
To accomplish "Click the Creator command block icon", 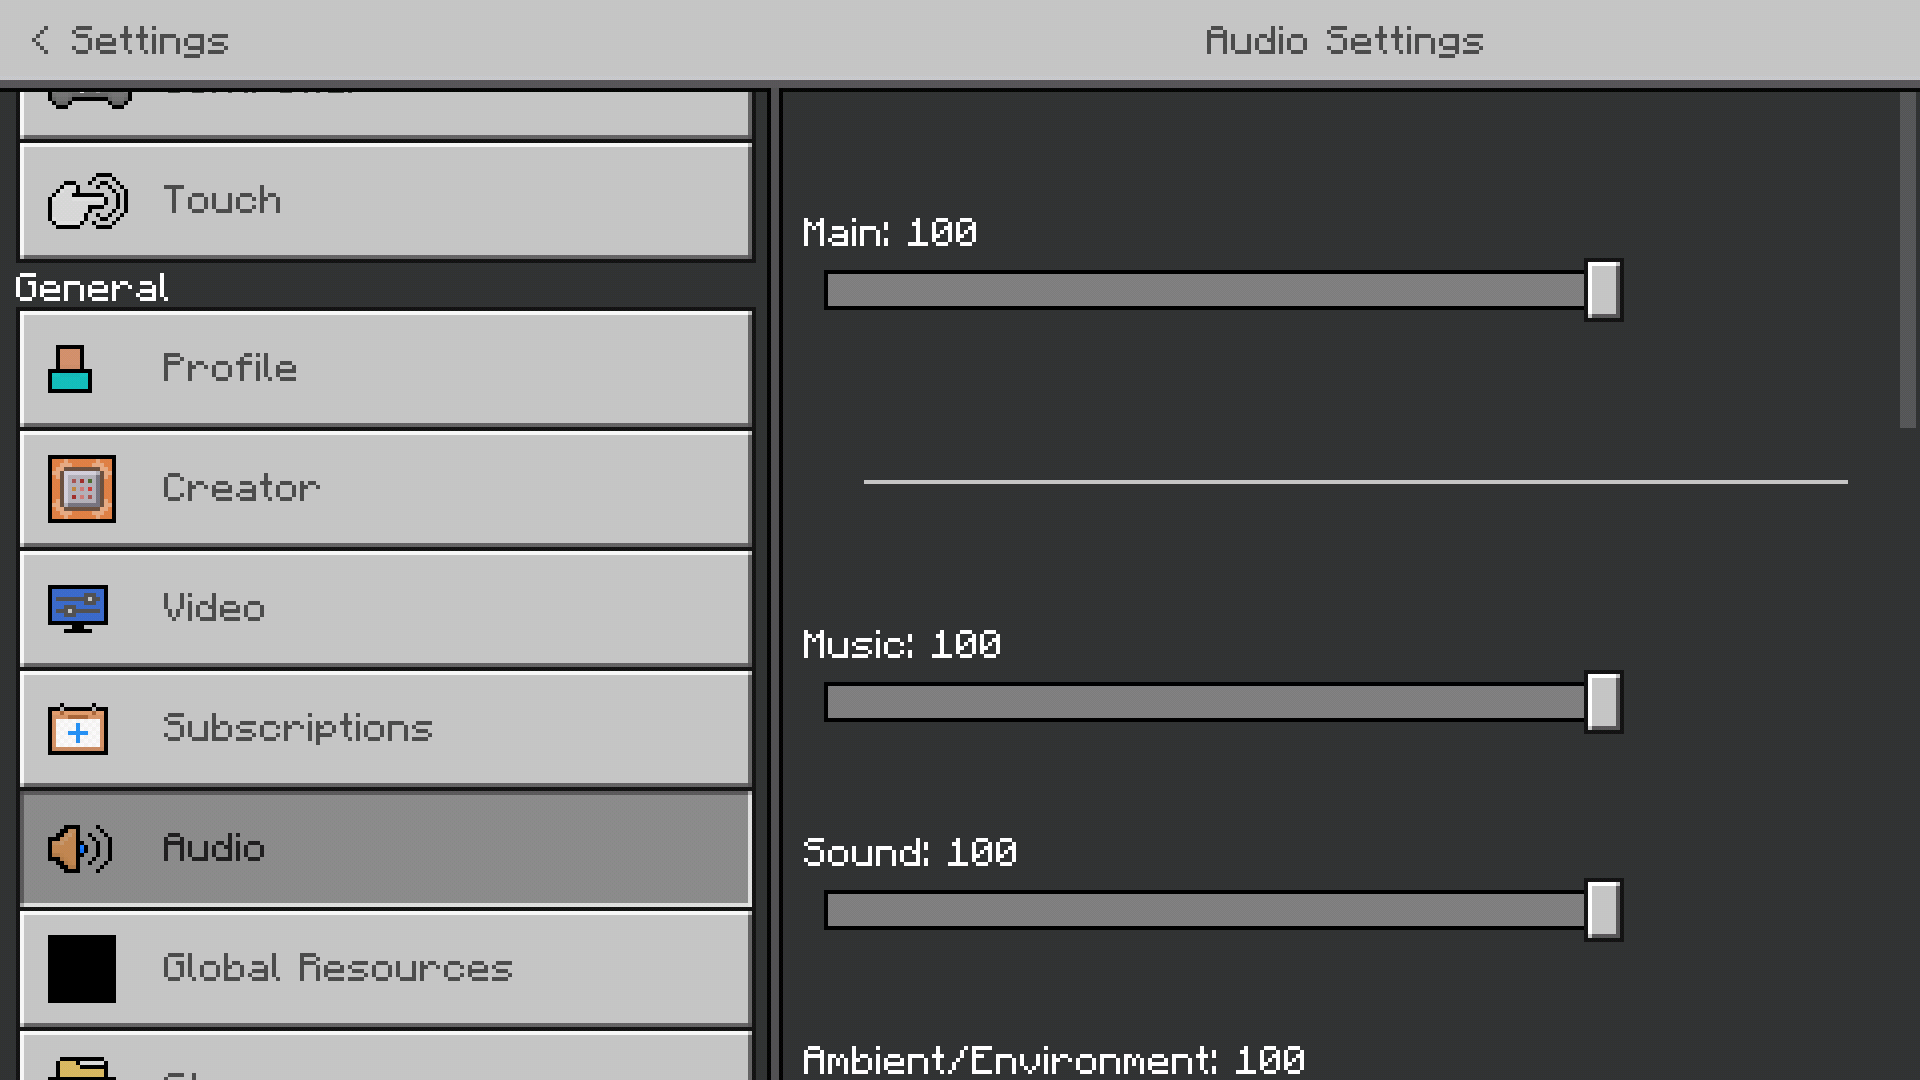I will tap(82, 489).
